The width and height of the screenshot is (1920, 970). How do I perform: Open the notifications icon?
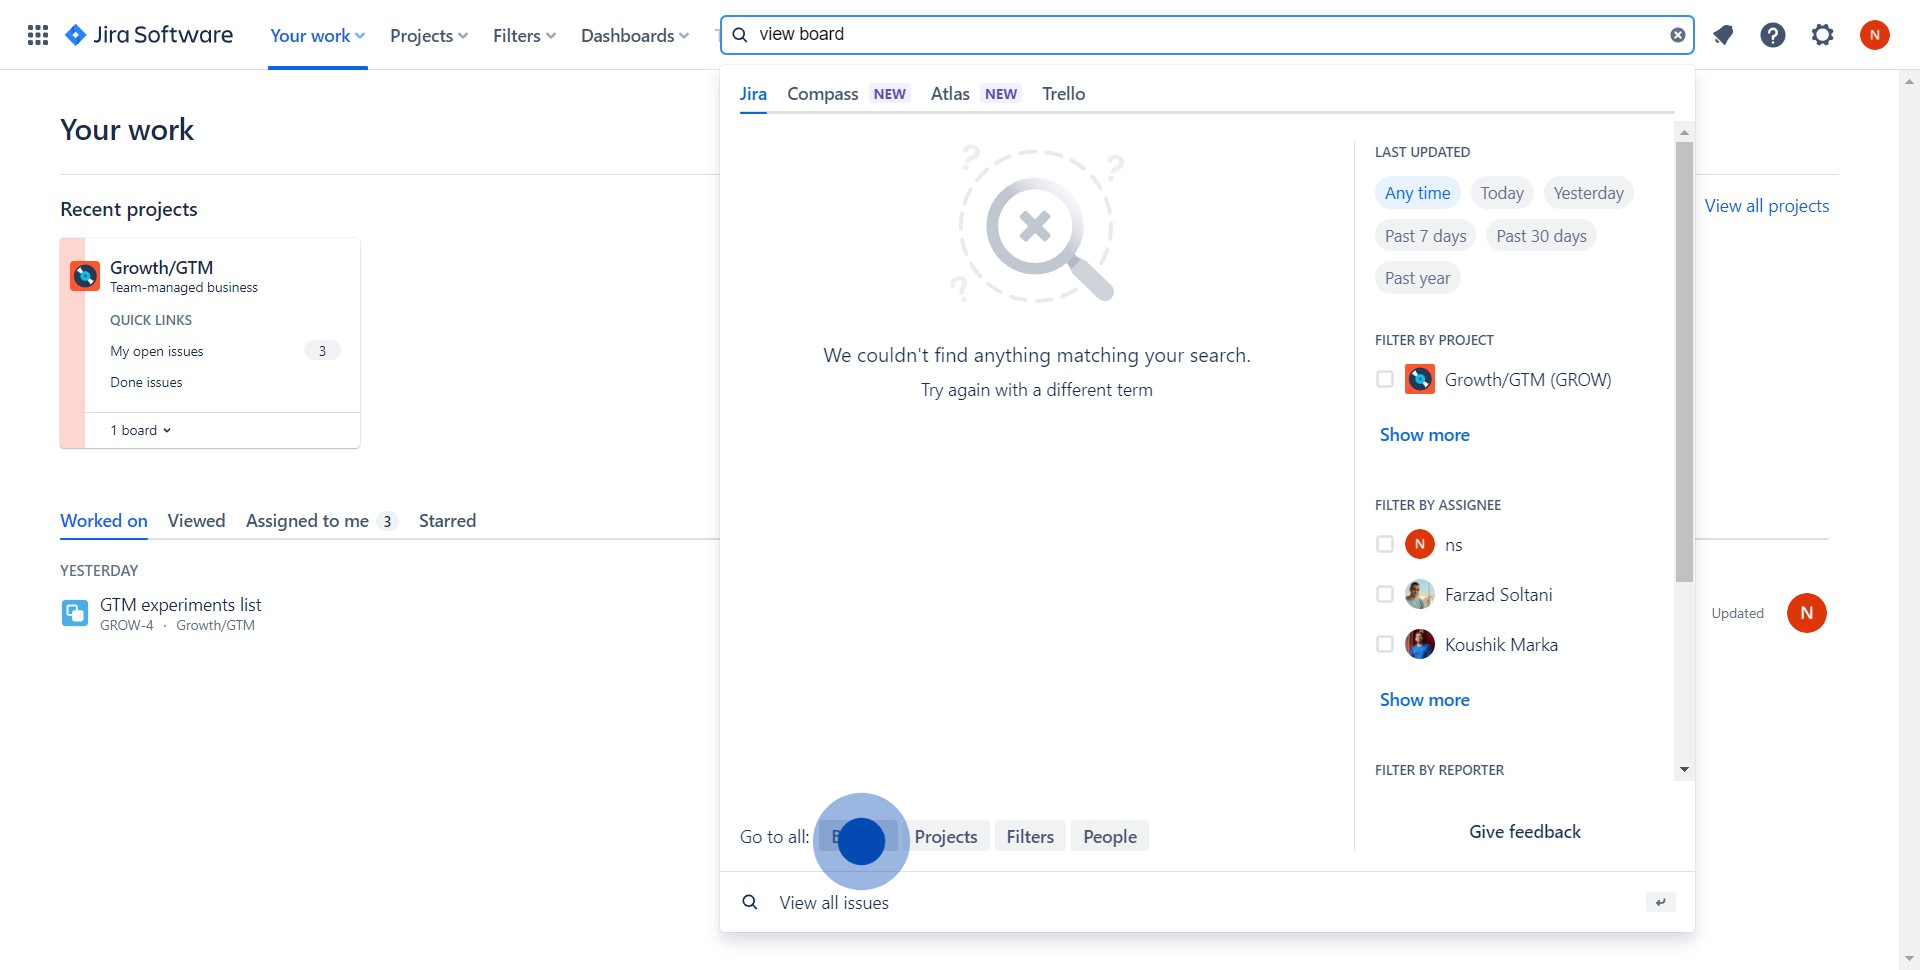[x=1723, y=35]
